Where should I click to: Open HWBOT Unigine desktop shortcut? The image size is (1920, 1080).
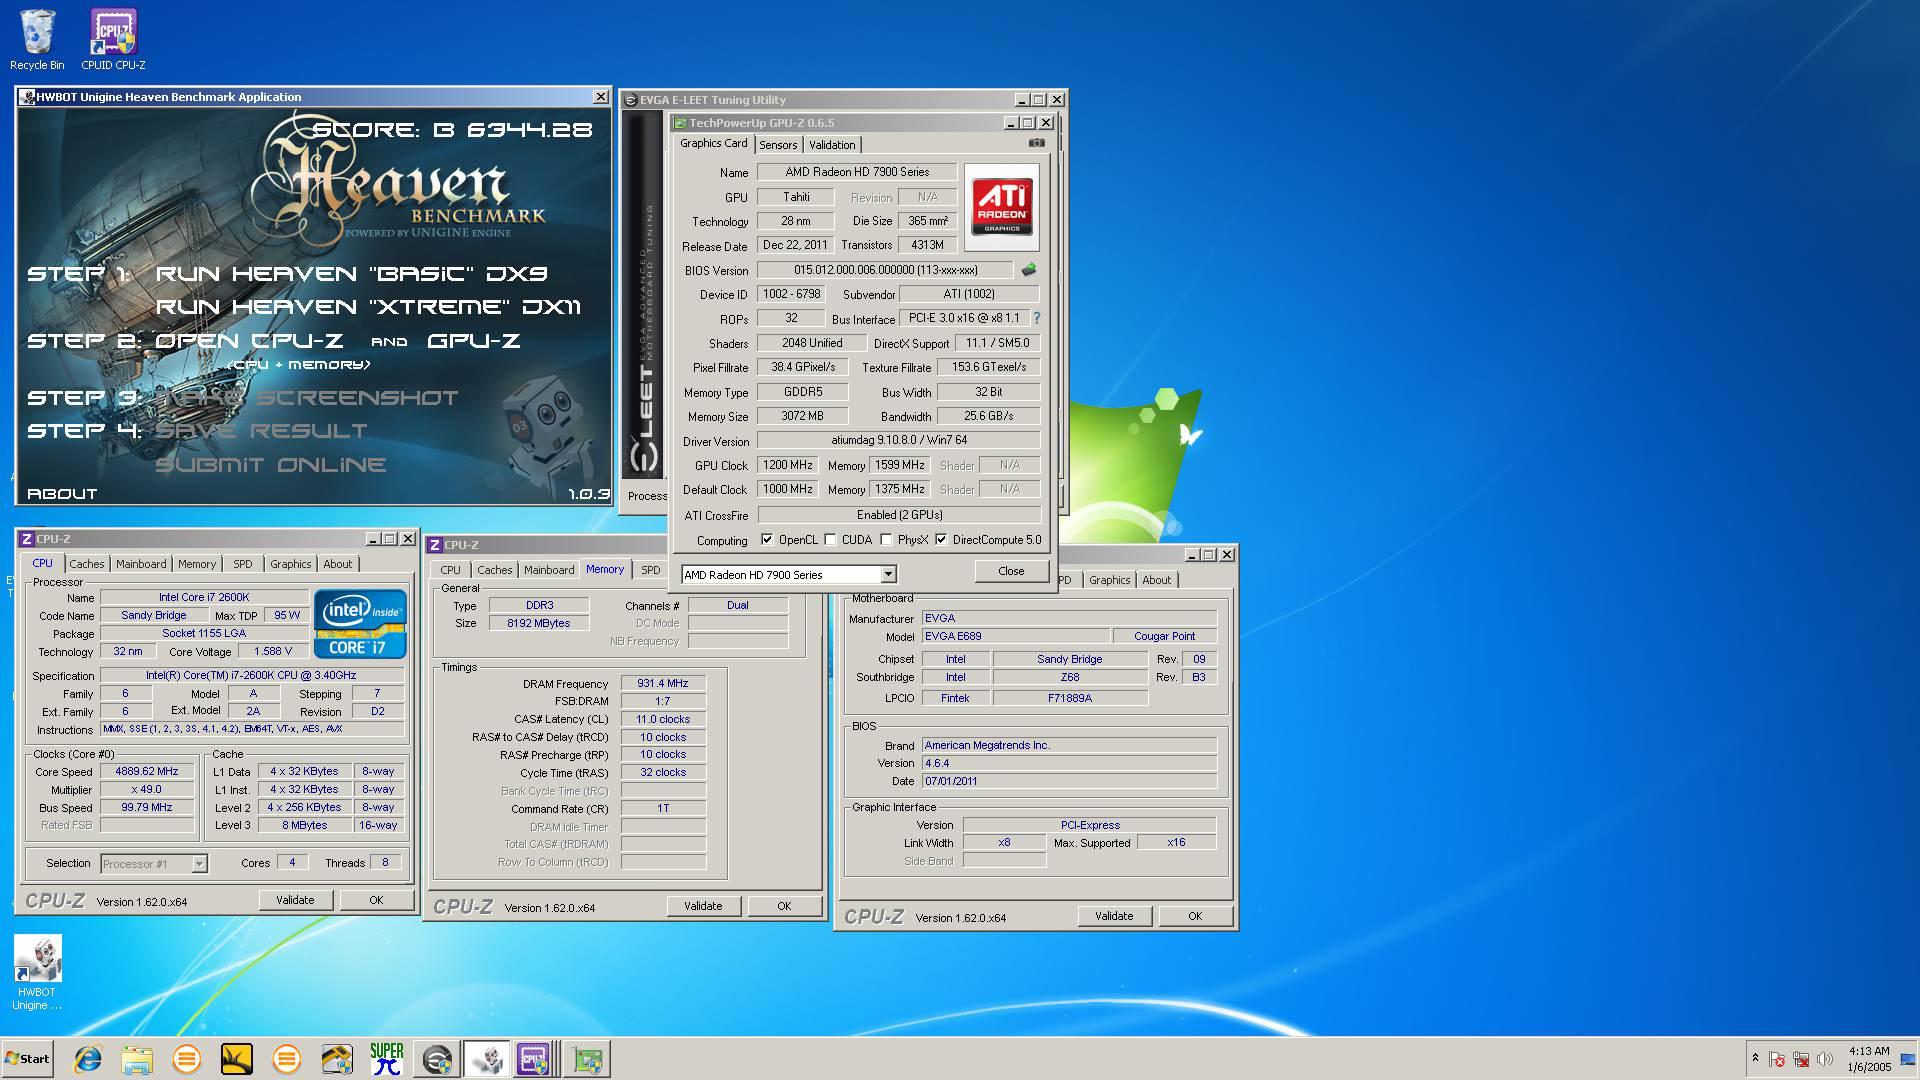click(x=37, y=973)
